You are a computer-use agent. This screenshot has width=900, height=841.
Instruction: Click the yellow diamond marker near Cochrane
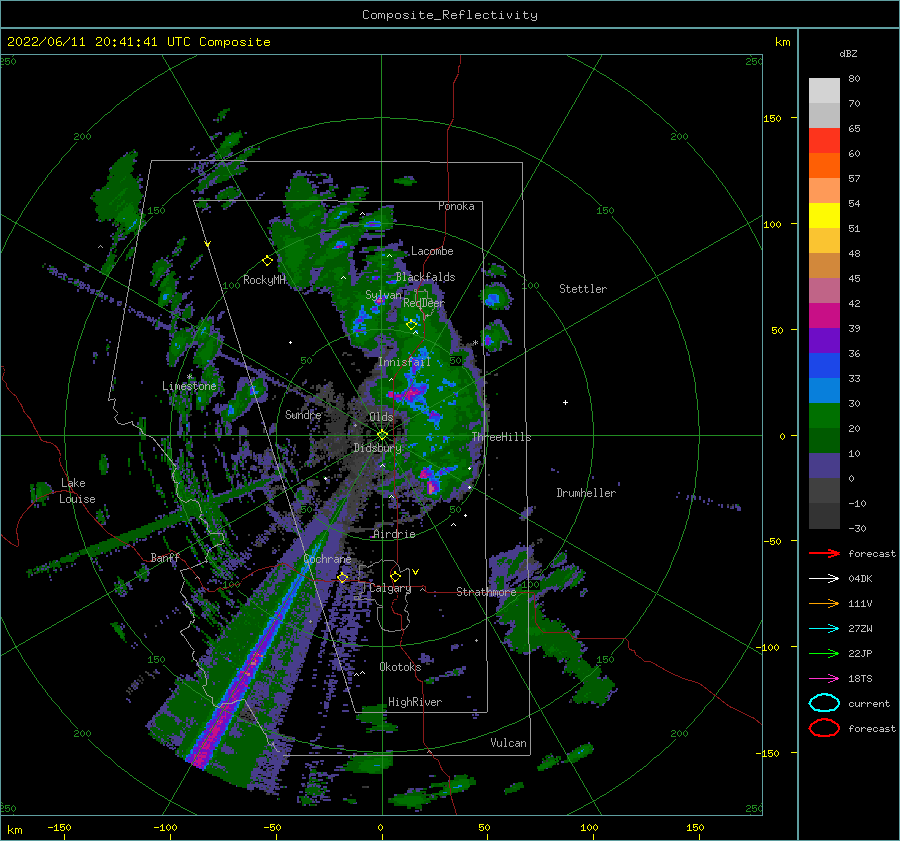(343, 577)
